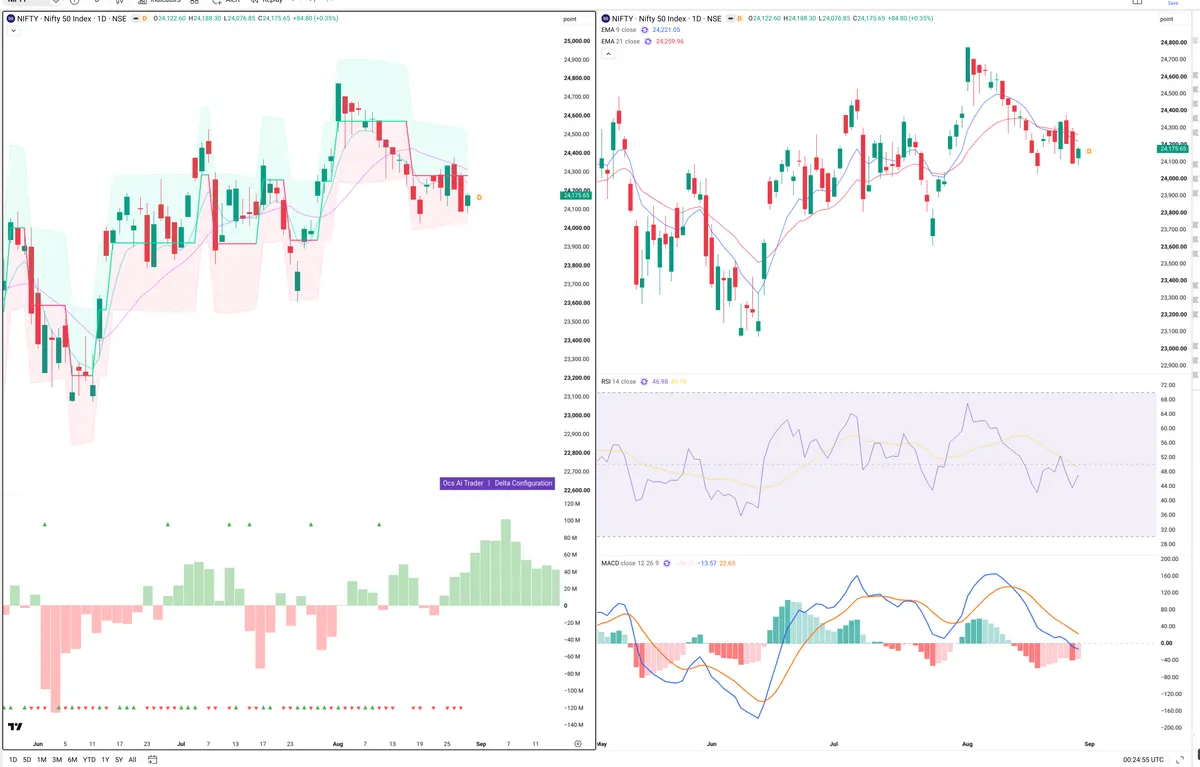Click the Indicators toolbar button
This screenshot has height=767, width=1200.
point(158,2)
